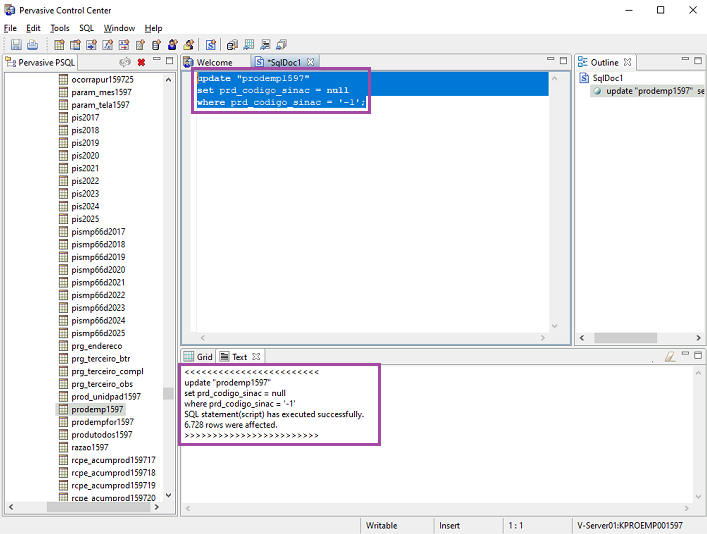Click the table list scroll down arrow
Image resolution: width=707 pixels, height=534 pixels.
[168, 494]
